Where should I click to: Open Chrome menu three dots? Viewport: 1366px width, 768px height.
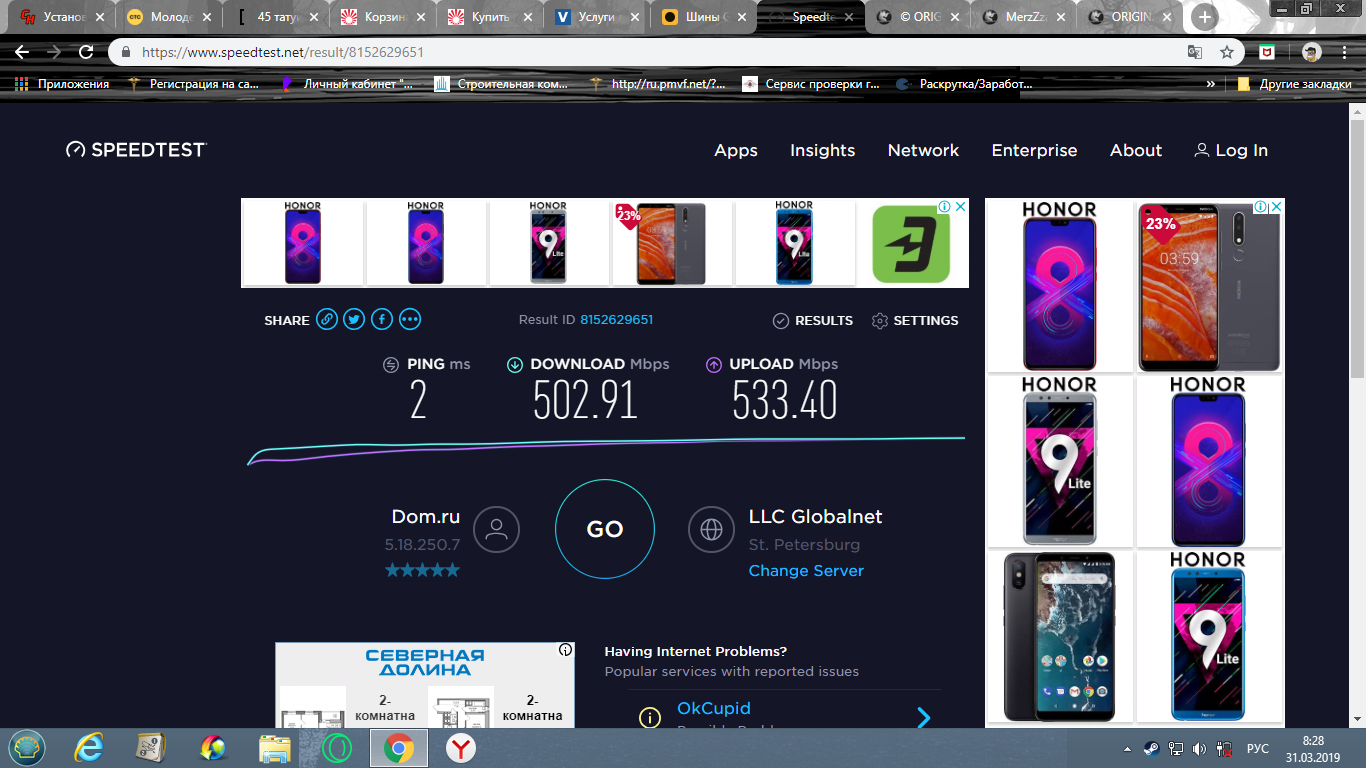1346,52
